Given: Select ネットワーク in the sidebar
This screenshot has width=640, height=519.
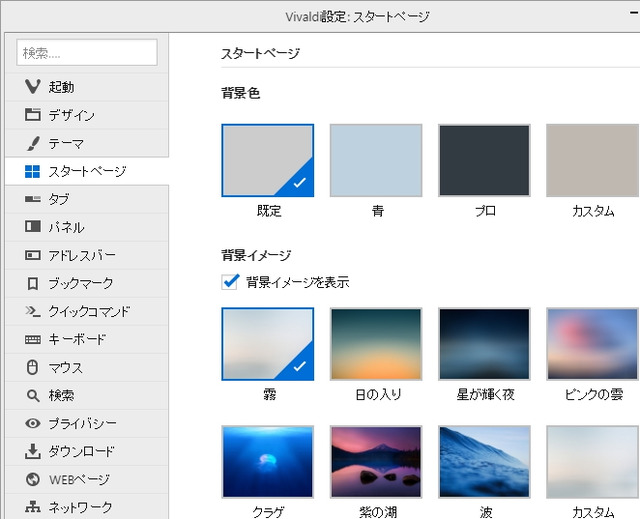Looking at the screenshot, I should click(87, 507).
